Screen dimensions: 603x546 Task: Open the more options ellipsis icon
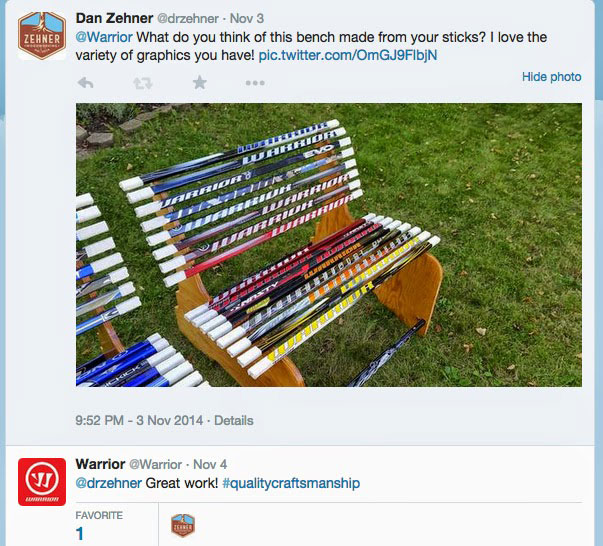point(255,83)
